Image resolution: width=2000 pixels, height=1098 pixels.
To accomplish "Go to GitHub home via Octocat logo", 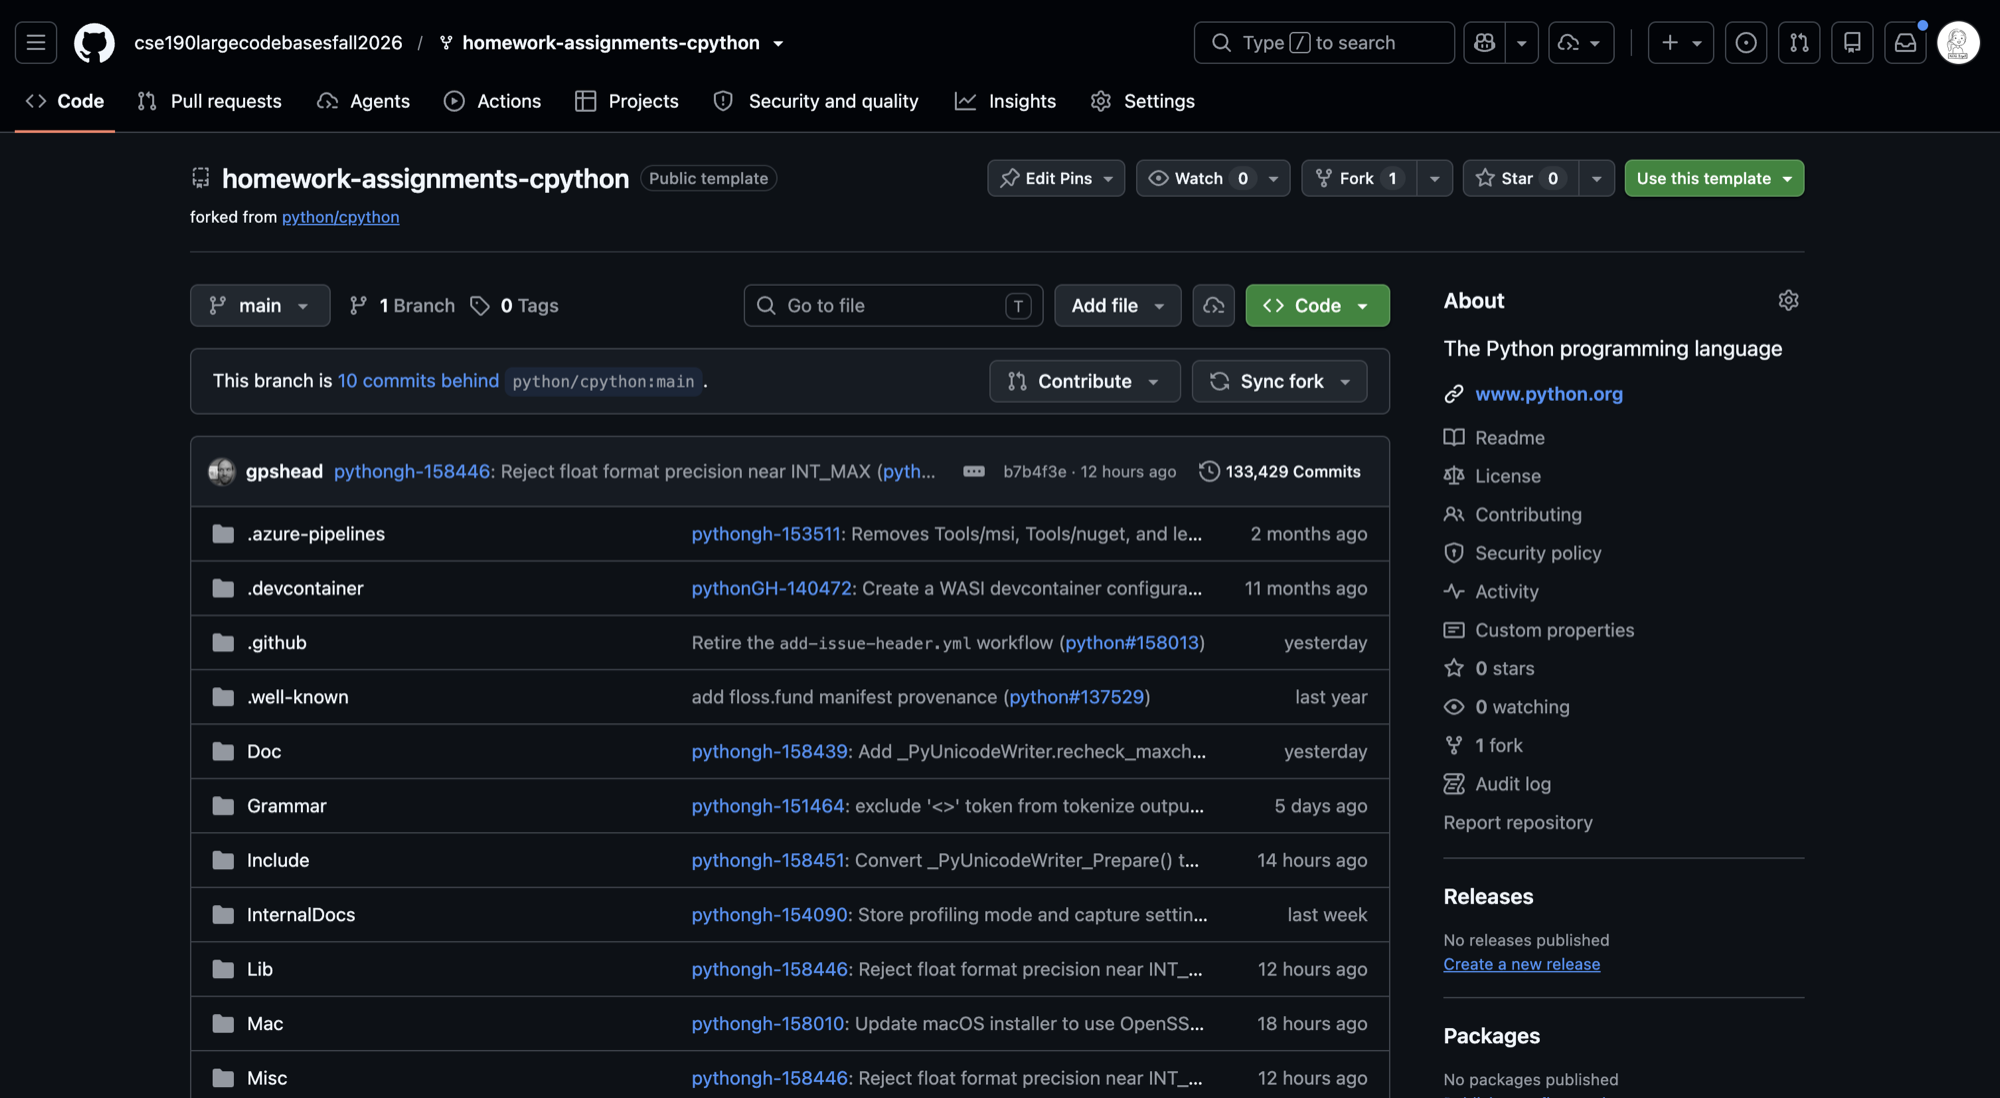I will [x=94, y=43].
